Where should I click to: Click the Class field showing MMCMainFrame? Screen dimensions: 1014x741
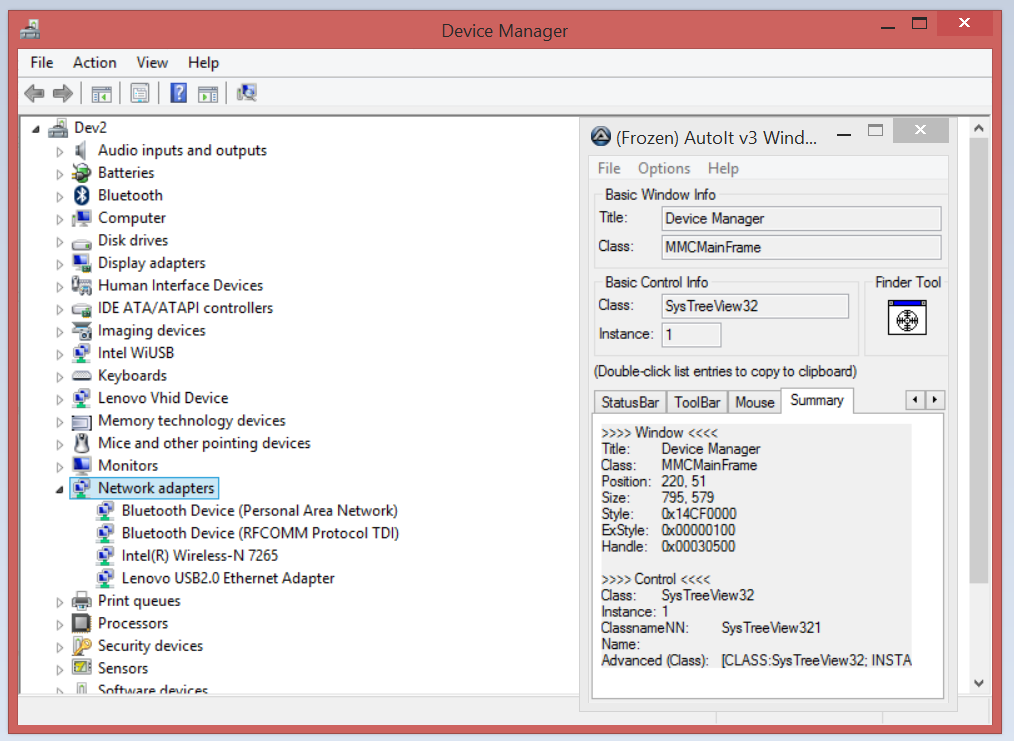tap(801, 247)
